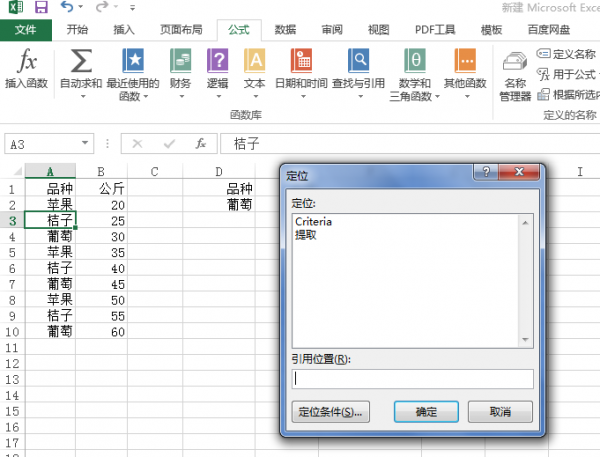The image size is (600, 457).
Task: Switch to the 模板 tab
Action: click(x=491, y=30)
